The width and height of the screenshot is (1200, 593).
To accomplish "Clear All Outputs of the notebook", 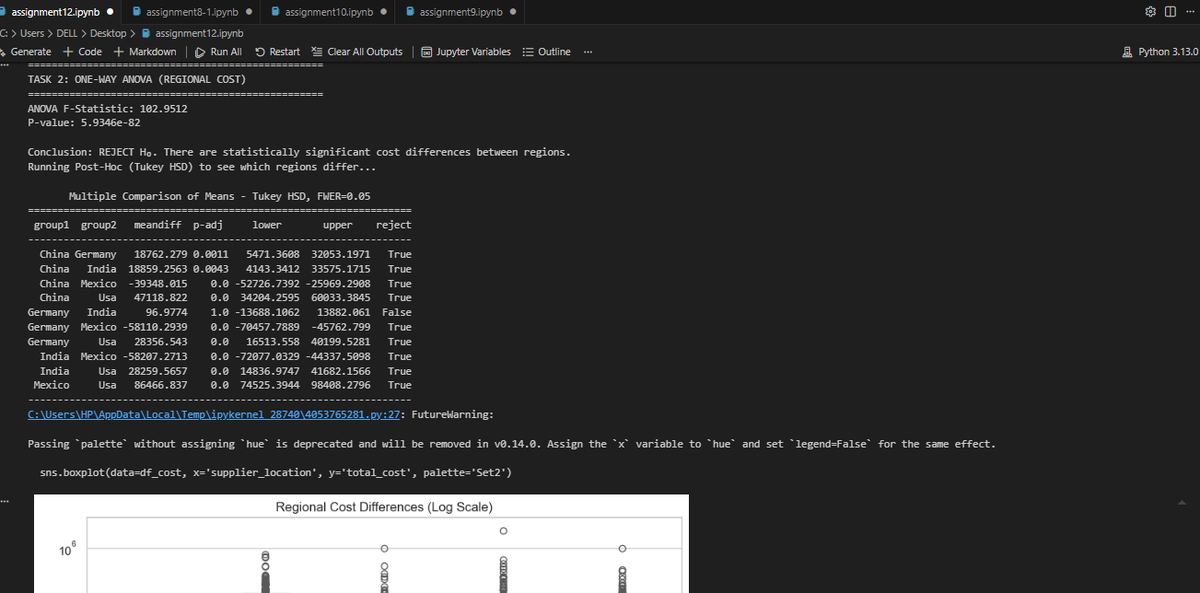I will 357,52.
